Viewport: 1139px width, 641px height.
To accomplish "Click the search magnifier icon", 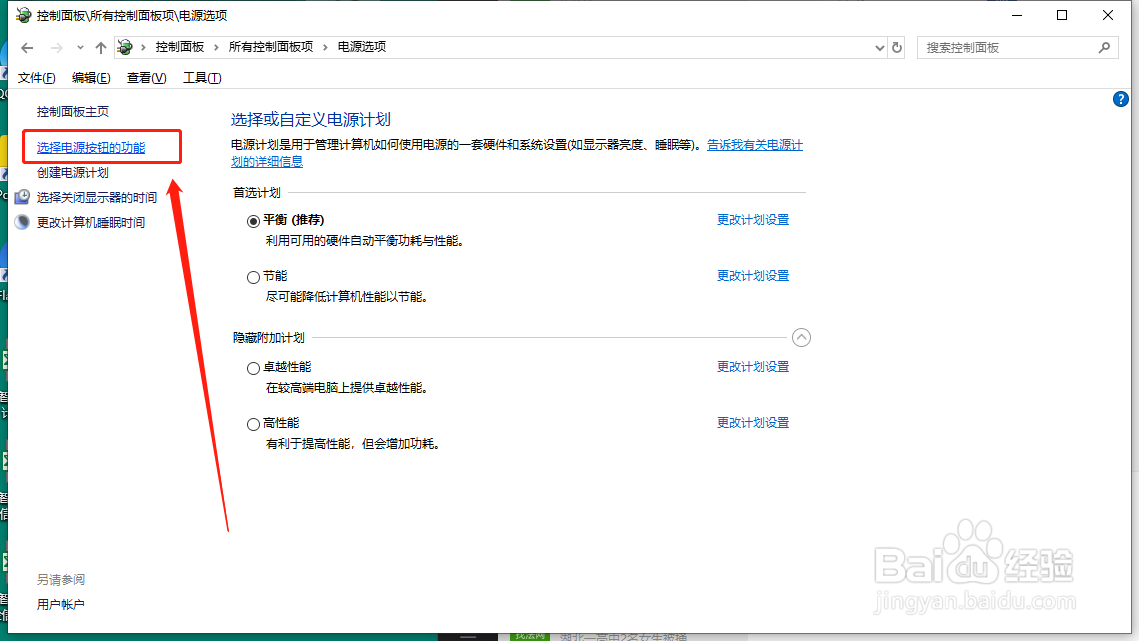I will (1104, 47).
